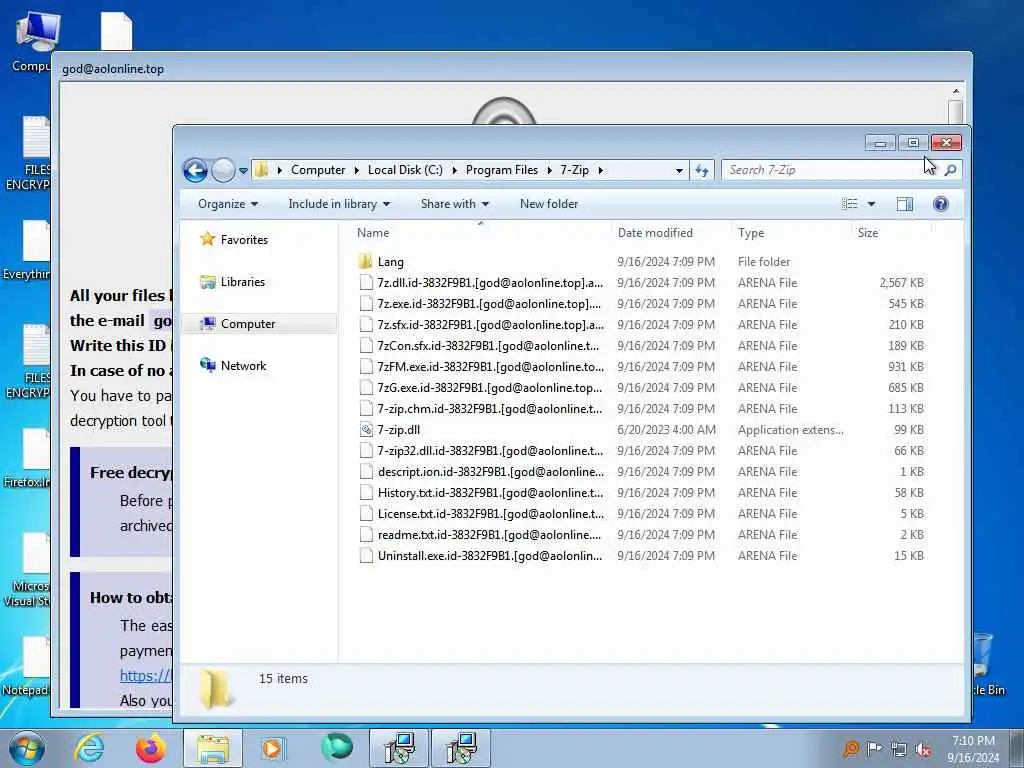Open the Organize menu
This screenshot has height=768, width=1024.
(x=228, y=204)
